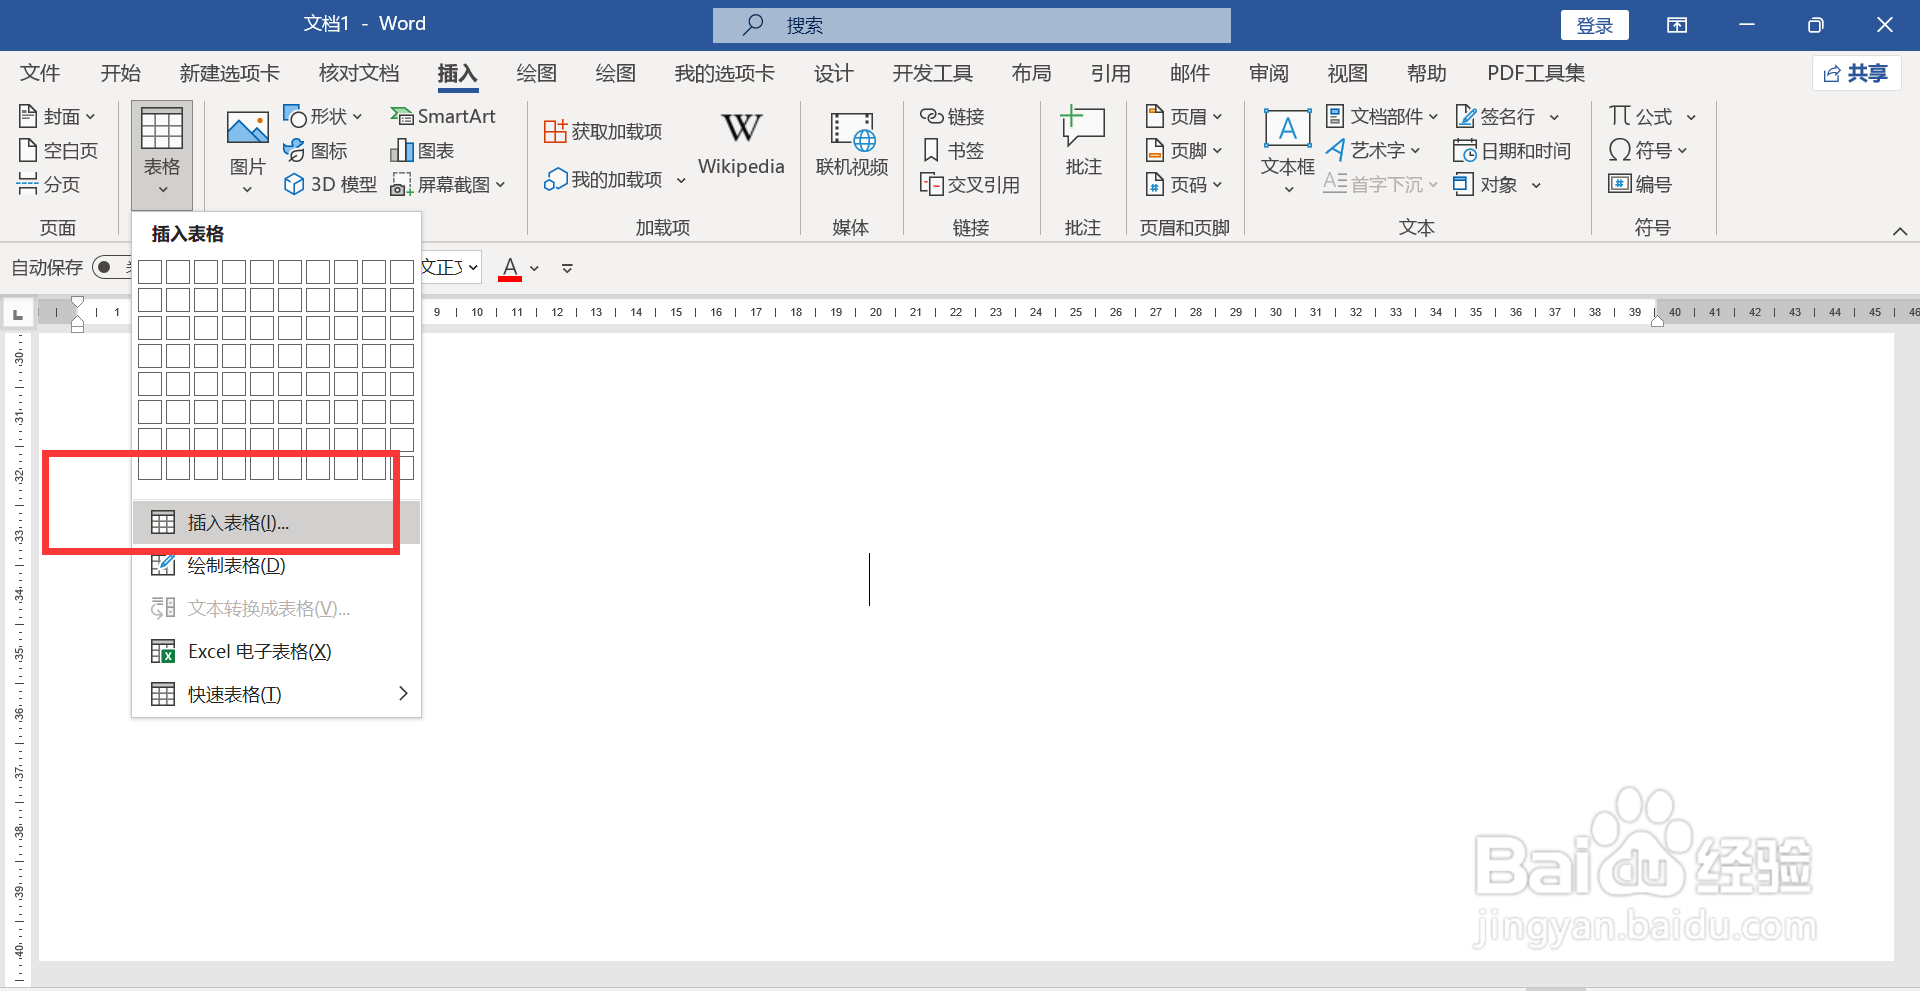Open the Wikipedia add-in
The height and width of the screenshot is (991, 1920).
(741, 143)
